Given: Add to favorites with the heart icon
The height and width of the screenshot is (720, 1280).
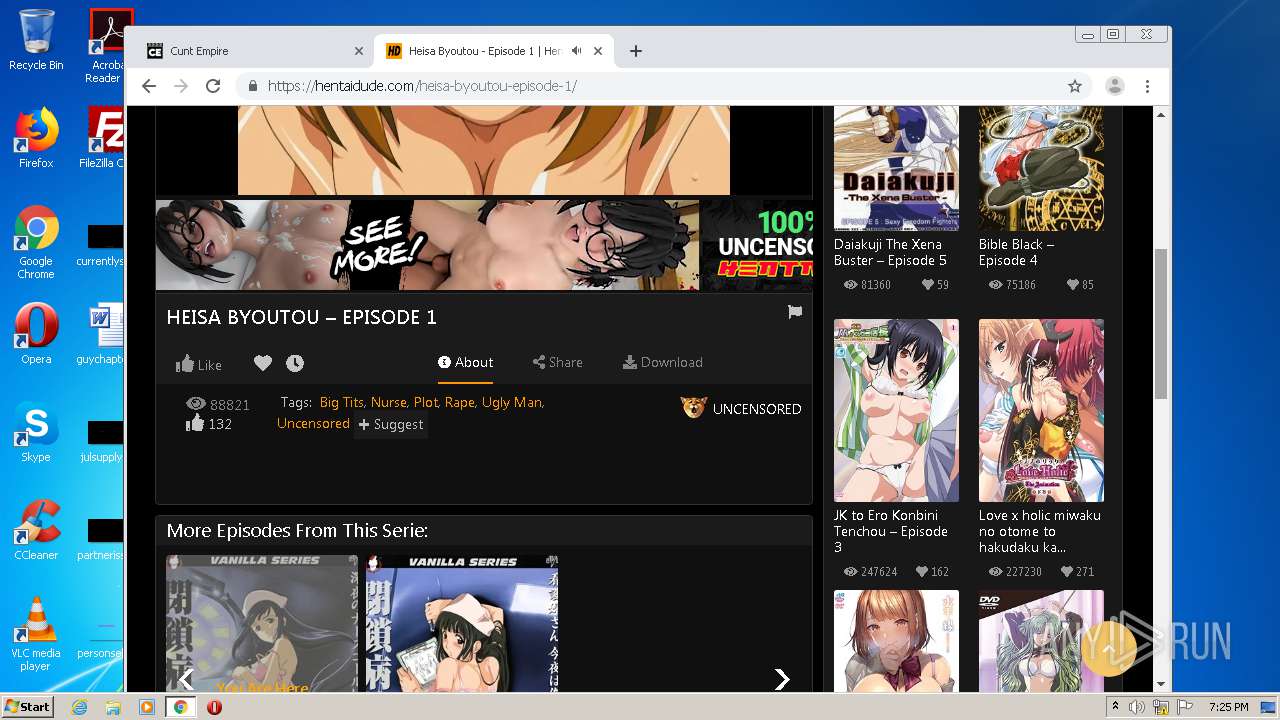Looking at the screenshot, I should [263, 363].
